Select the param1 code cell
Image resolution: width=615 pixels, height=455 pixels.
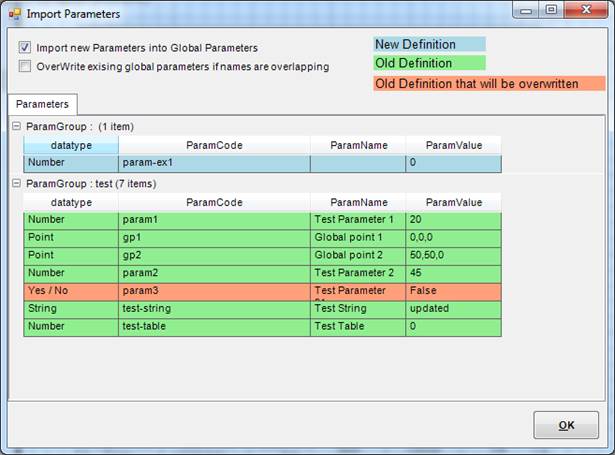click(214, 220)
